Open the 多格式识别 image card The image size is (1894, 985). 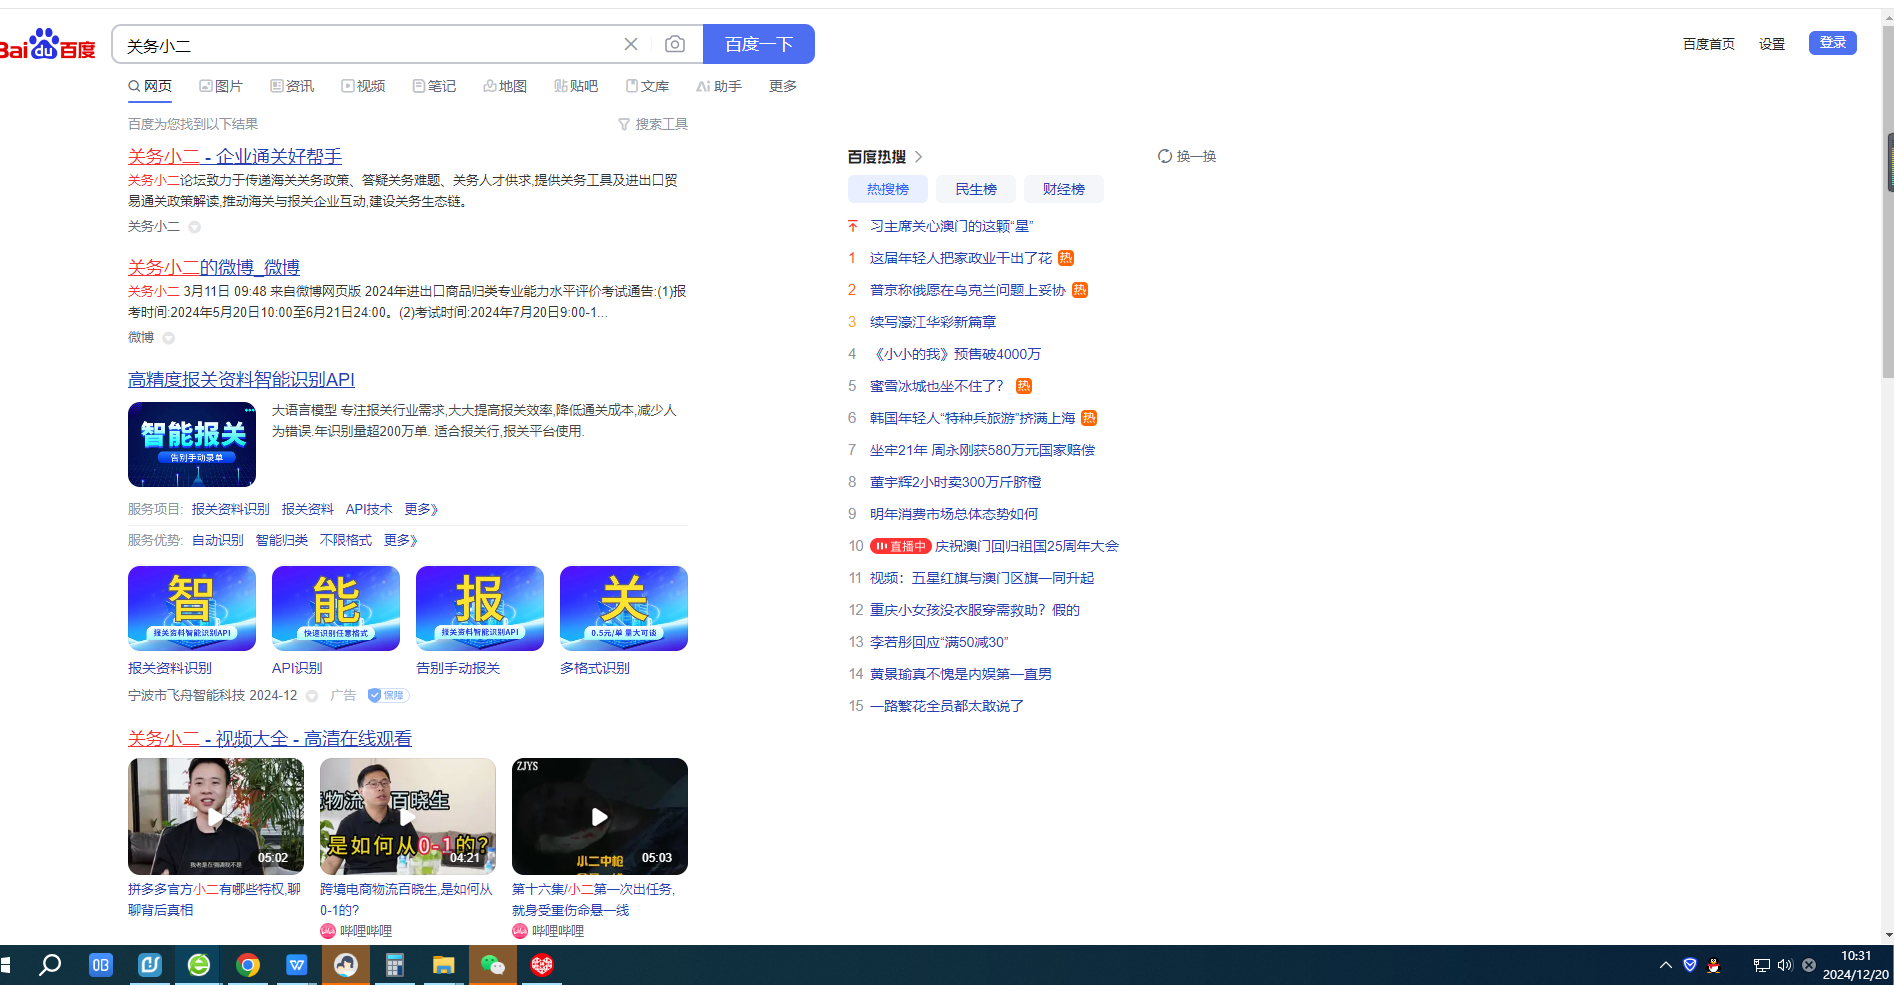tap(624, 608)
